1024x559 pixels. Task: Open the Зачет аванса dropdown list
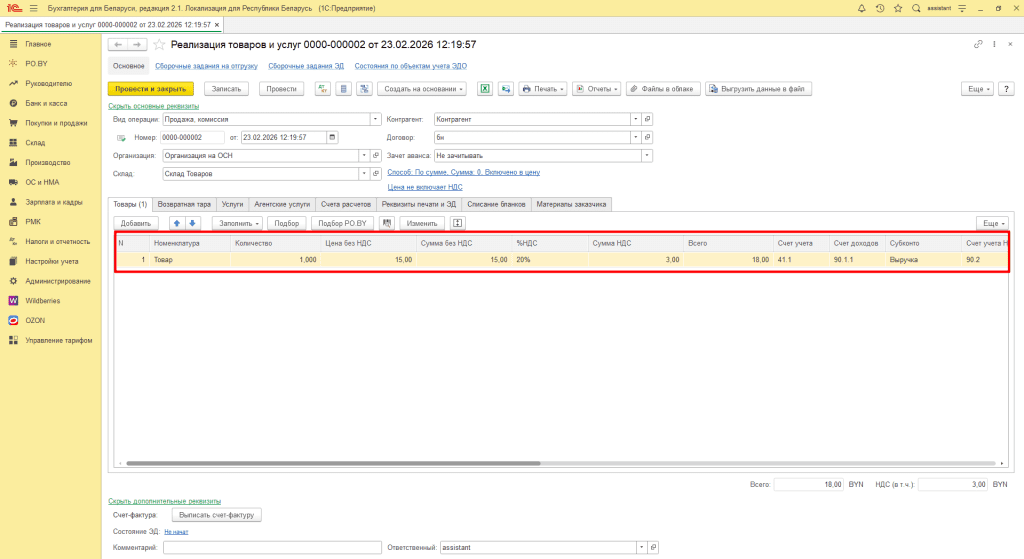[647, 156]
